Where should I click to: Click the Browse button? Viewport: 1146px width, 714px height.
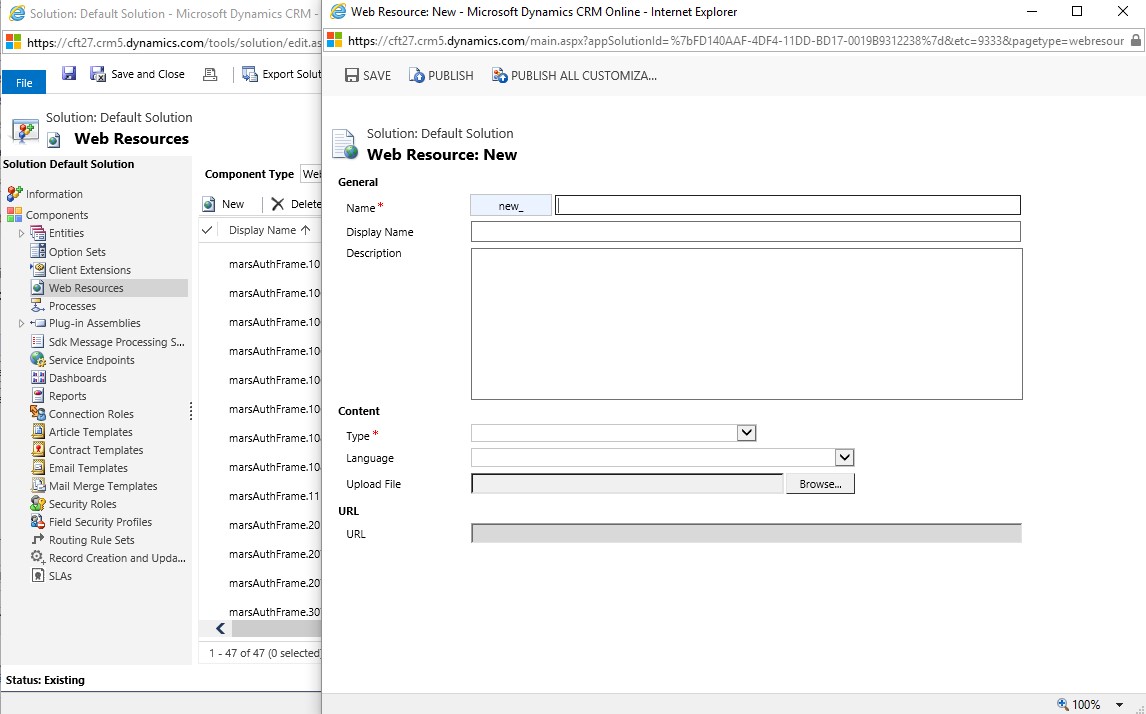pos(820,484)
